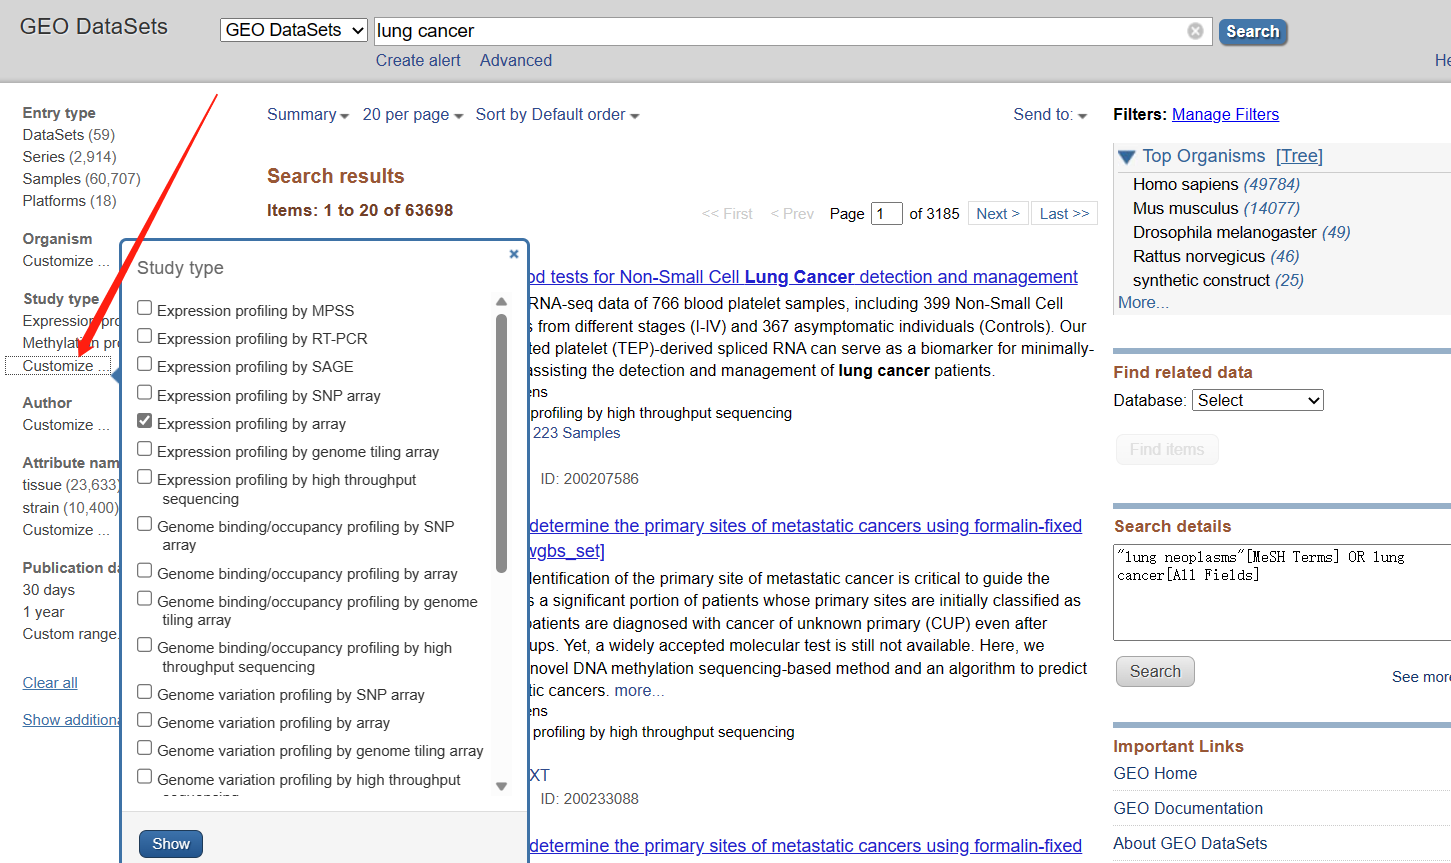Uncheck Expression profiling by array
Viewport: 1451px width, 863px height.
click(x=145, y=422)
